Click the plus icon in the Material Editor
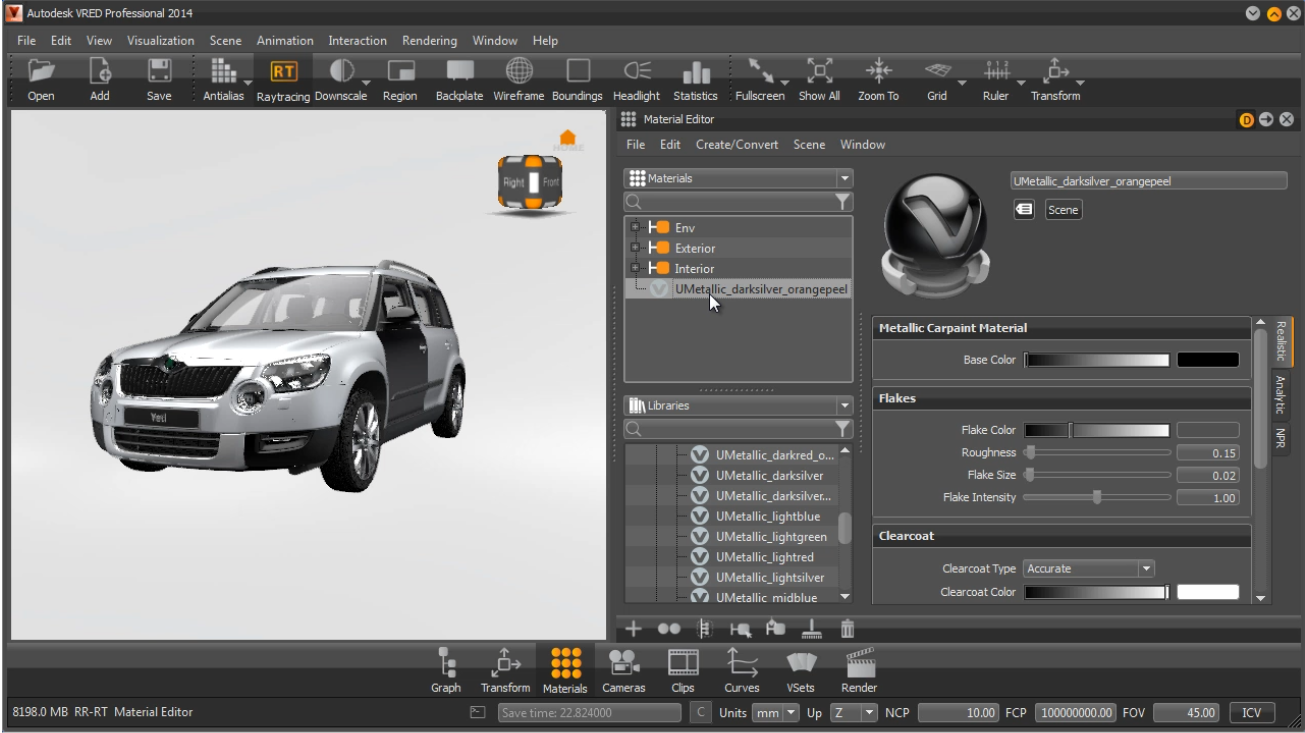 (634, 628)
